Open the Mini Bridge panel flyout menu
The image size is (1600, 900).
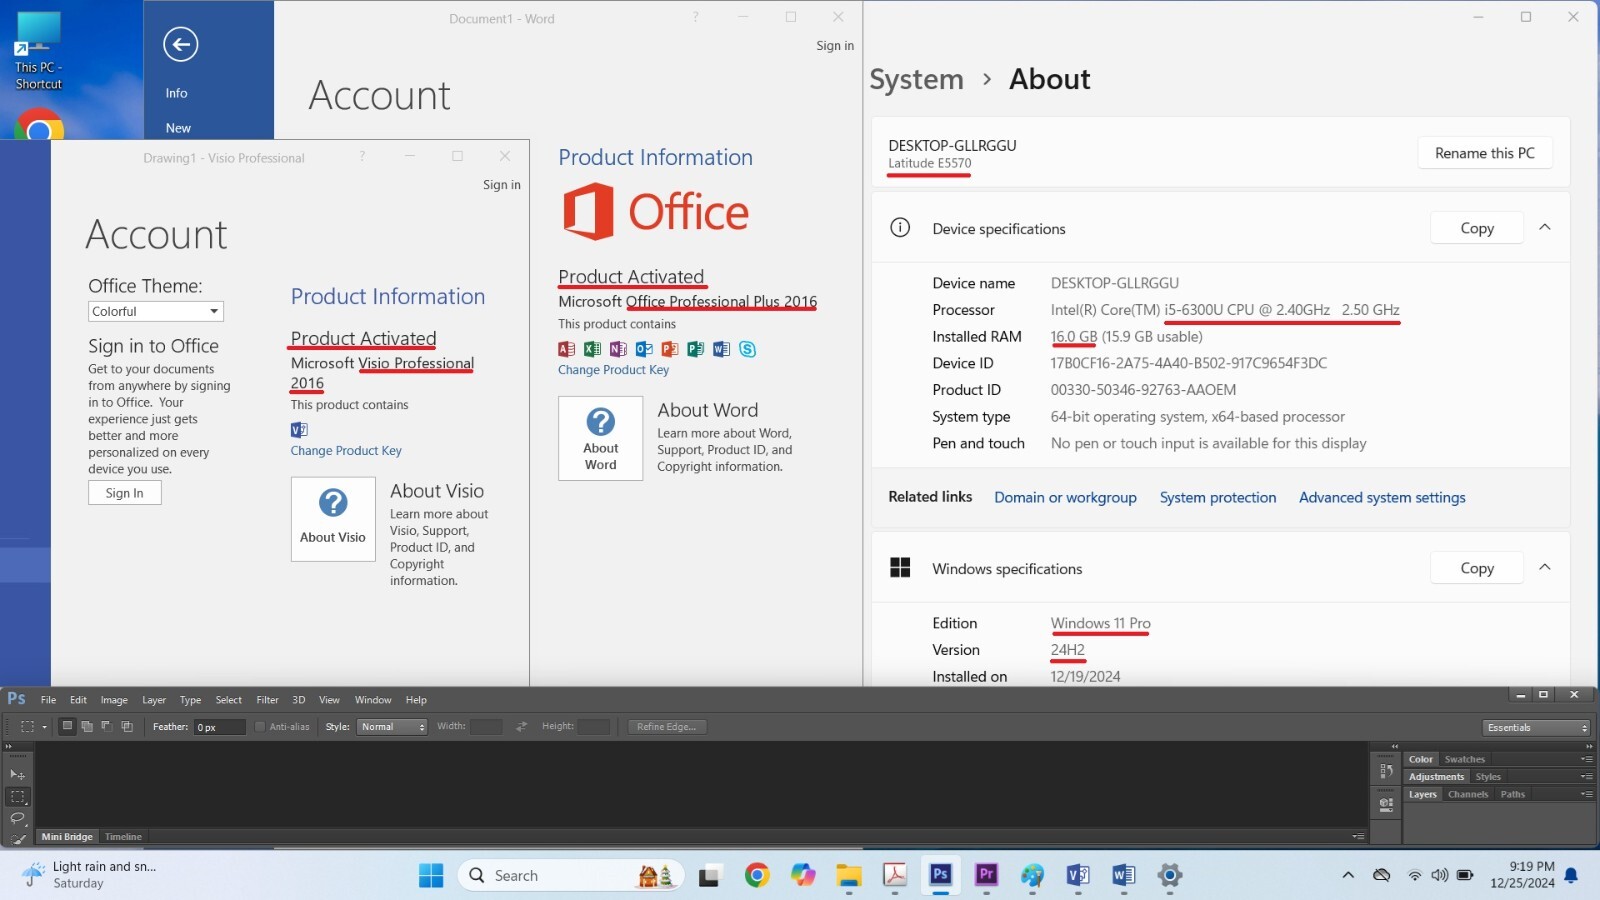pyautogui.click(x=1358, y=837)
